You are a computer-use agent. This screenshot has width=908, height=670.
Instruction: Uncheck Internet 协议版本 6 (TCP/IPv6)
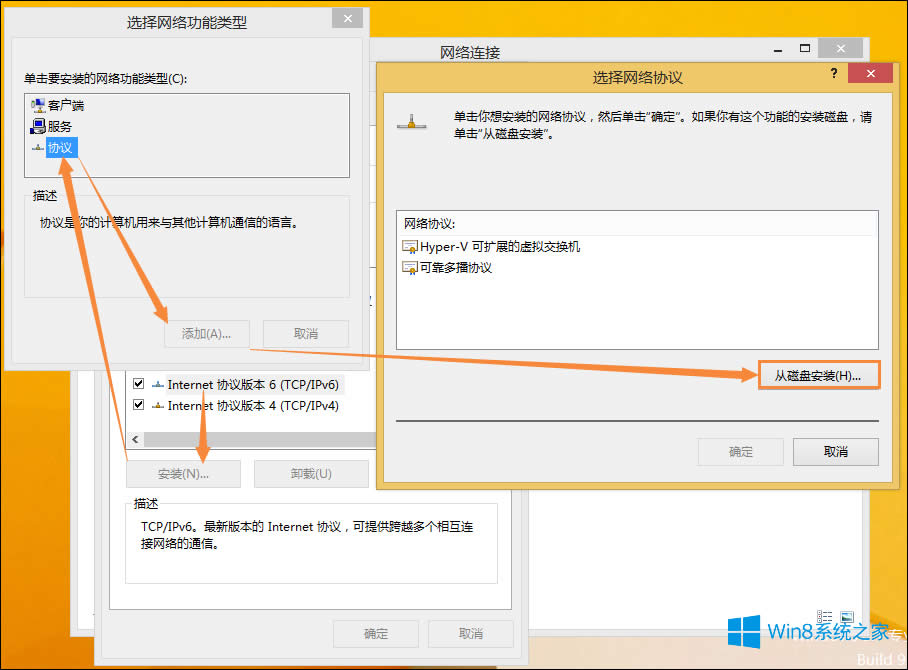pos(137,383)
